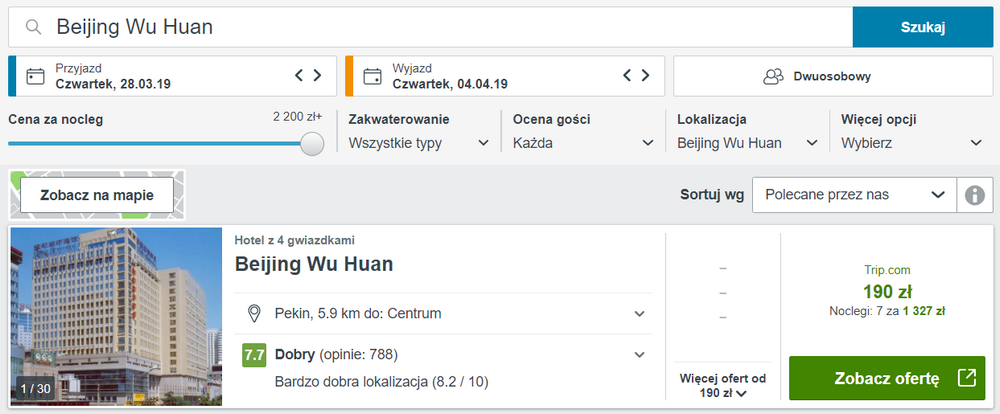The image size is (1000, 414).
Task: Click Dobry (opinie: 788) text
Action: (x=336, y=355)
